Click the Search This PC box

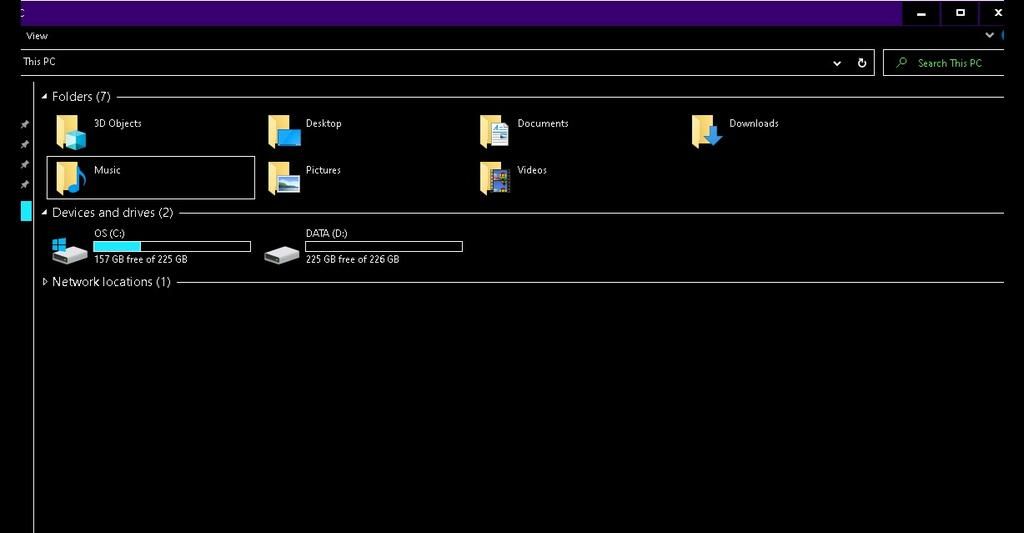(x=944, y=63)
